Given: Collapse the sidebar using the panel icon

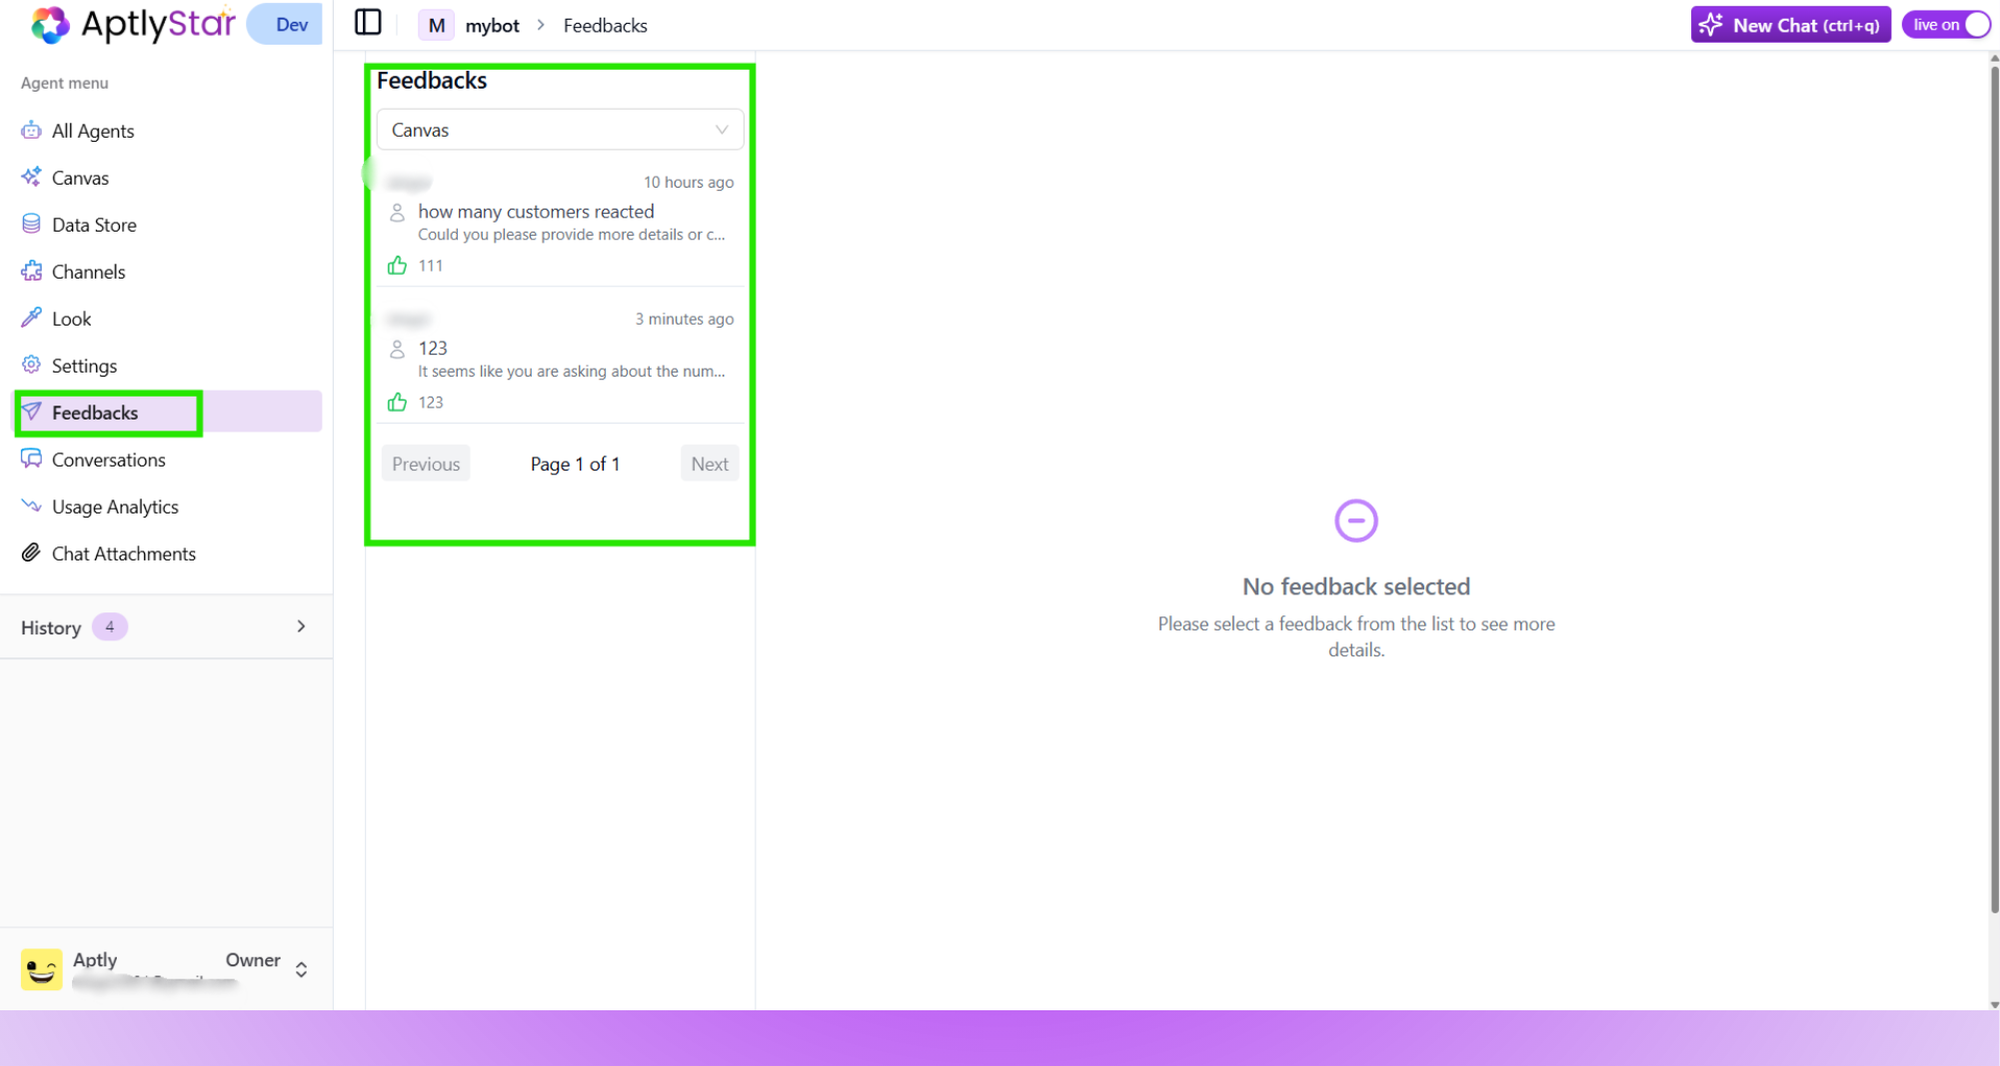Looking at the screenshot, I should [368, 22].
